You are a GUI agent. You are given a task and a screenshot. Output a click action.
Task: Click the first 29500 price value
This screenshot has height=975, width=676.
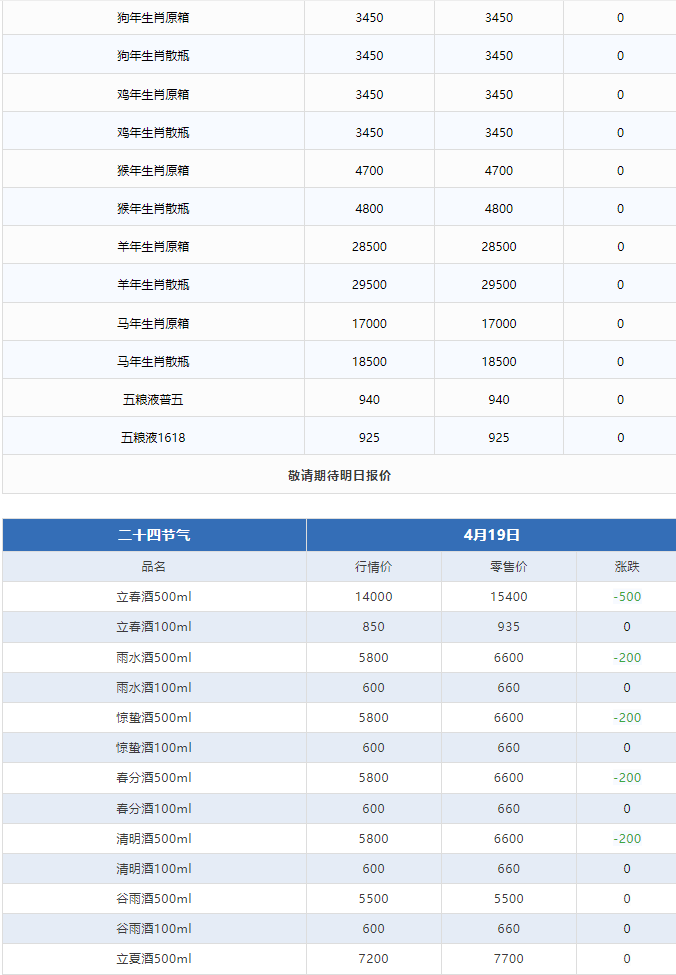point(369,284)
